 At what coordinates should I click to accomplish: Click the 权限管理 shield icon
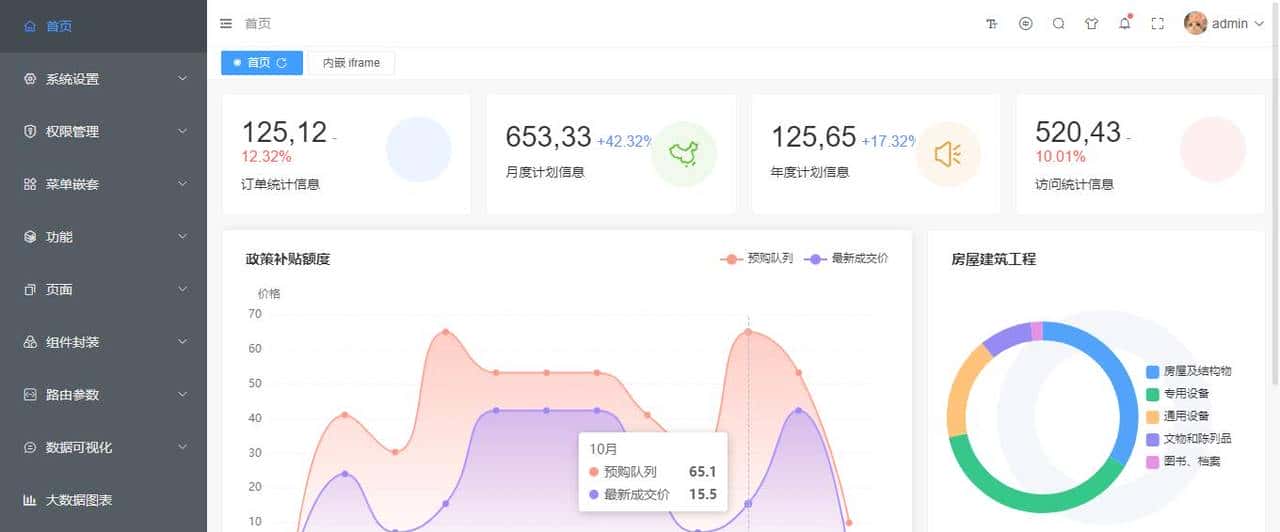(x=30, y=131)
